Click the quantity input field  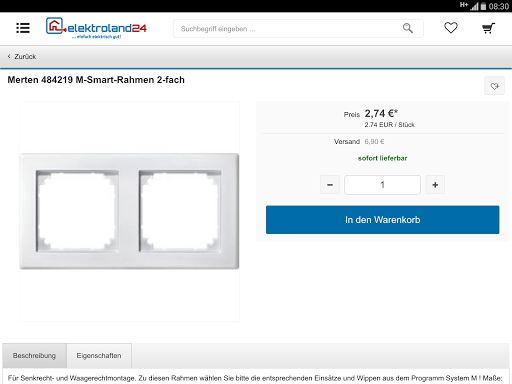(382, 185)
